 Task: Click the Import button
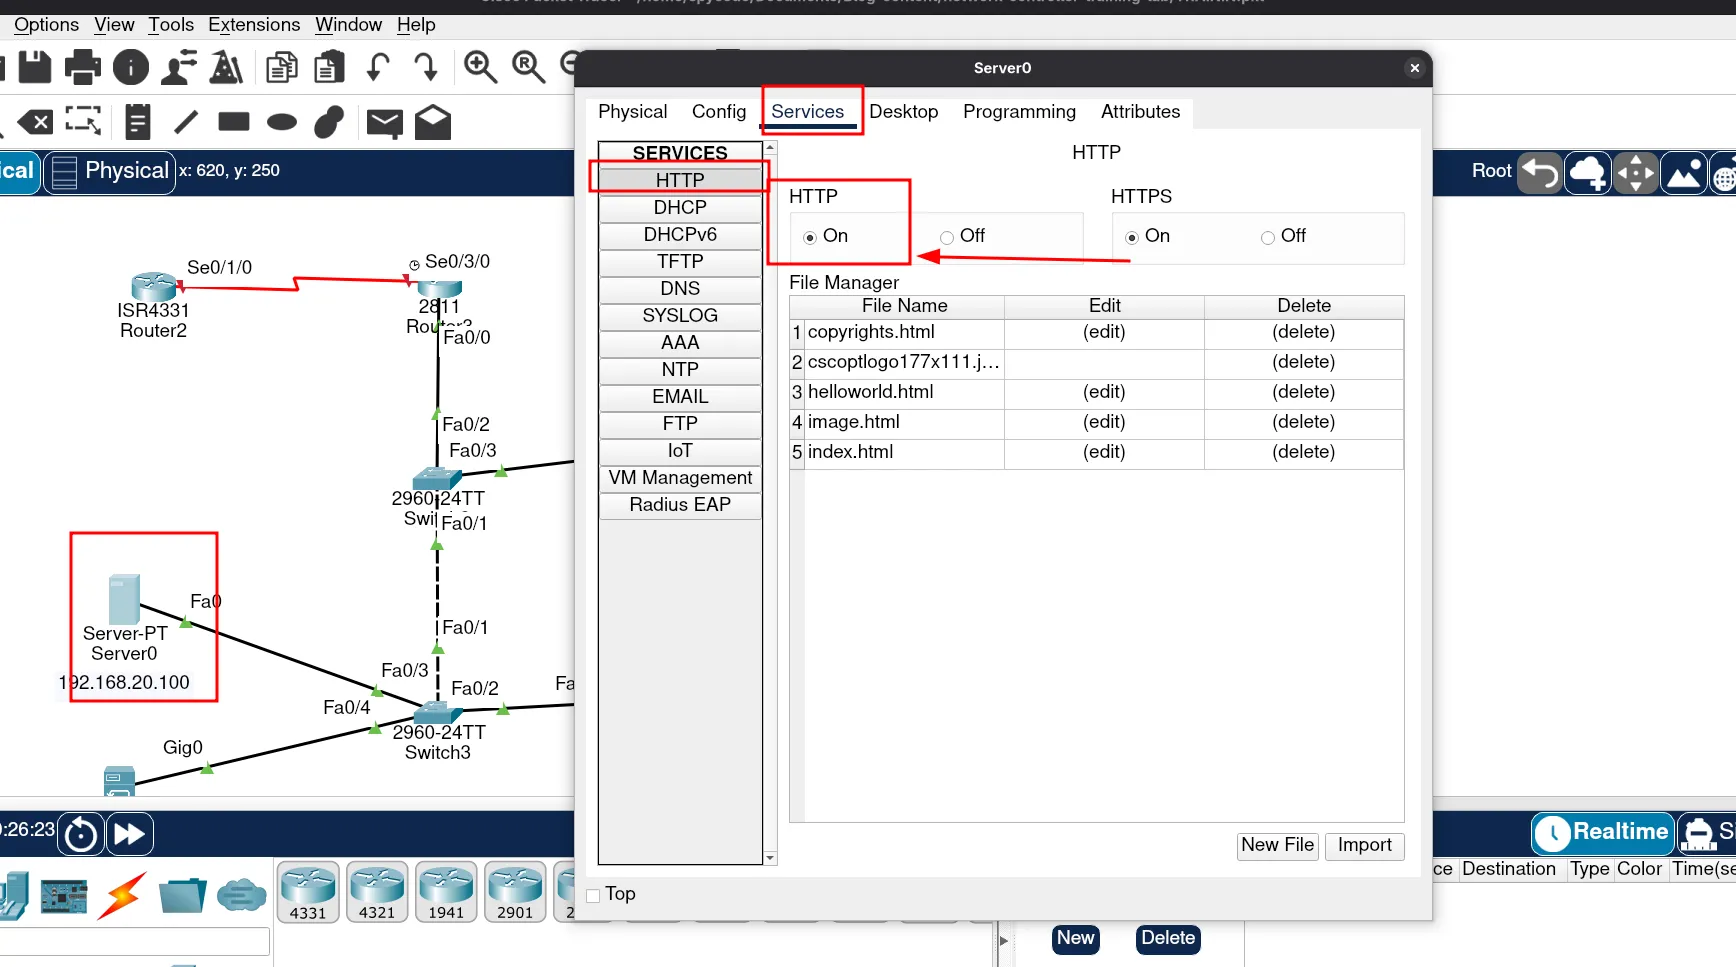pos(1364,845)
